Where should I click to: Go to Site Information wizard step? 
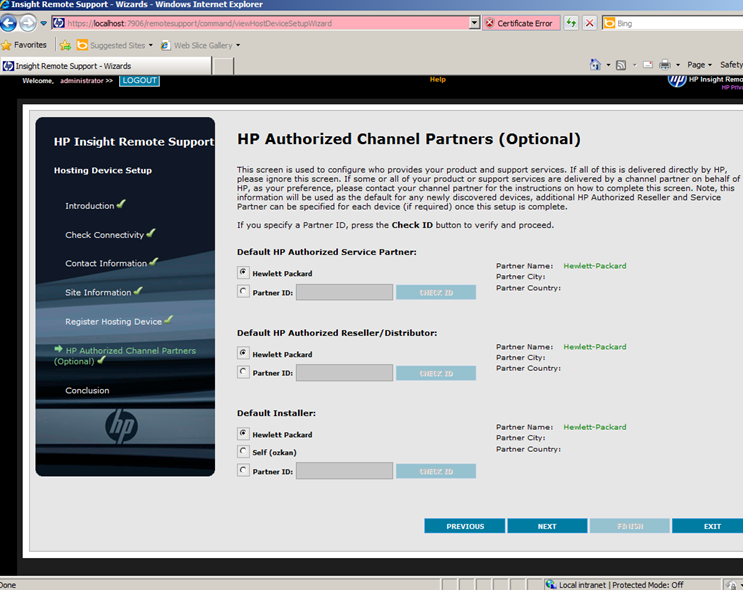coord(98,292)
